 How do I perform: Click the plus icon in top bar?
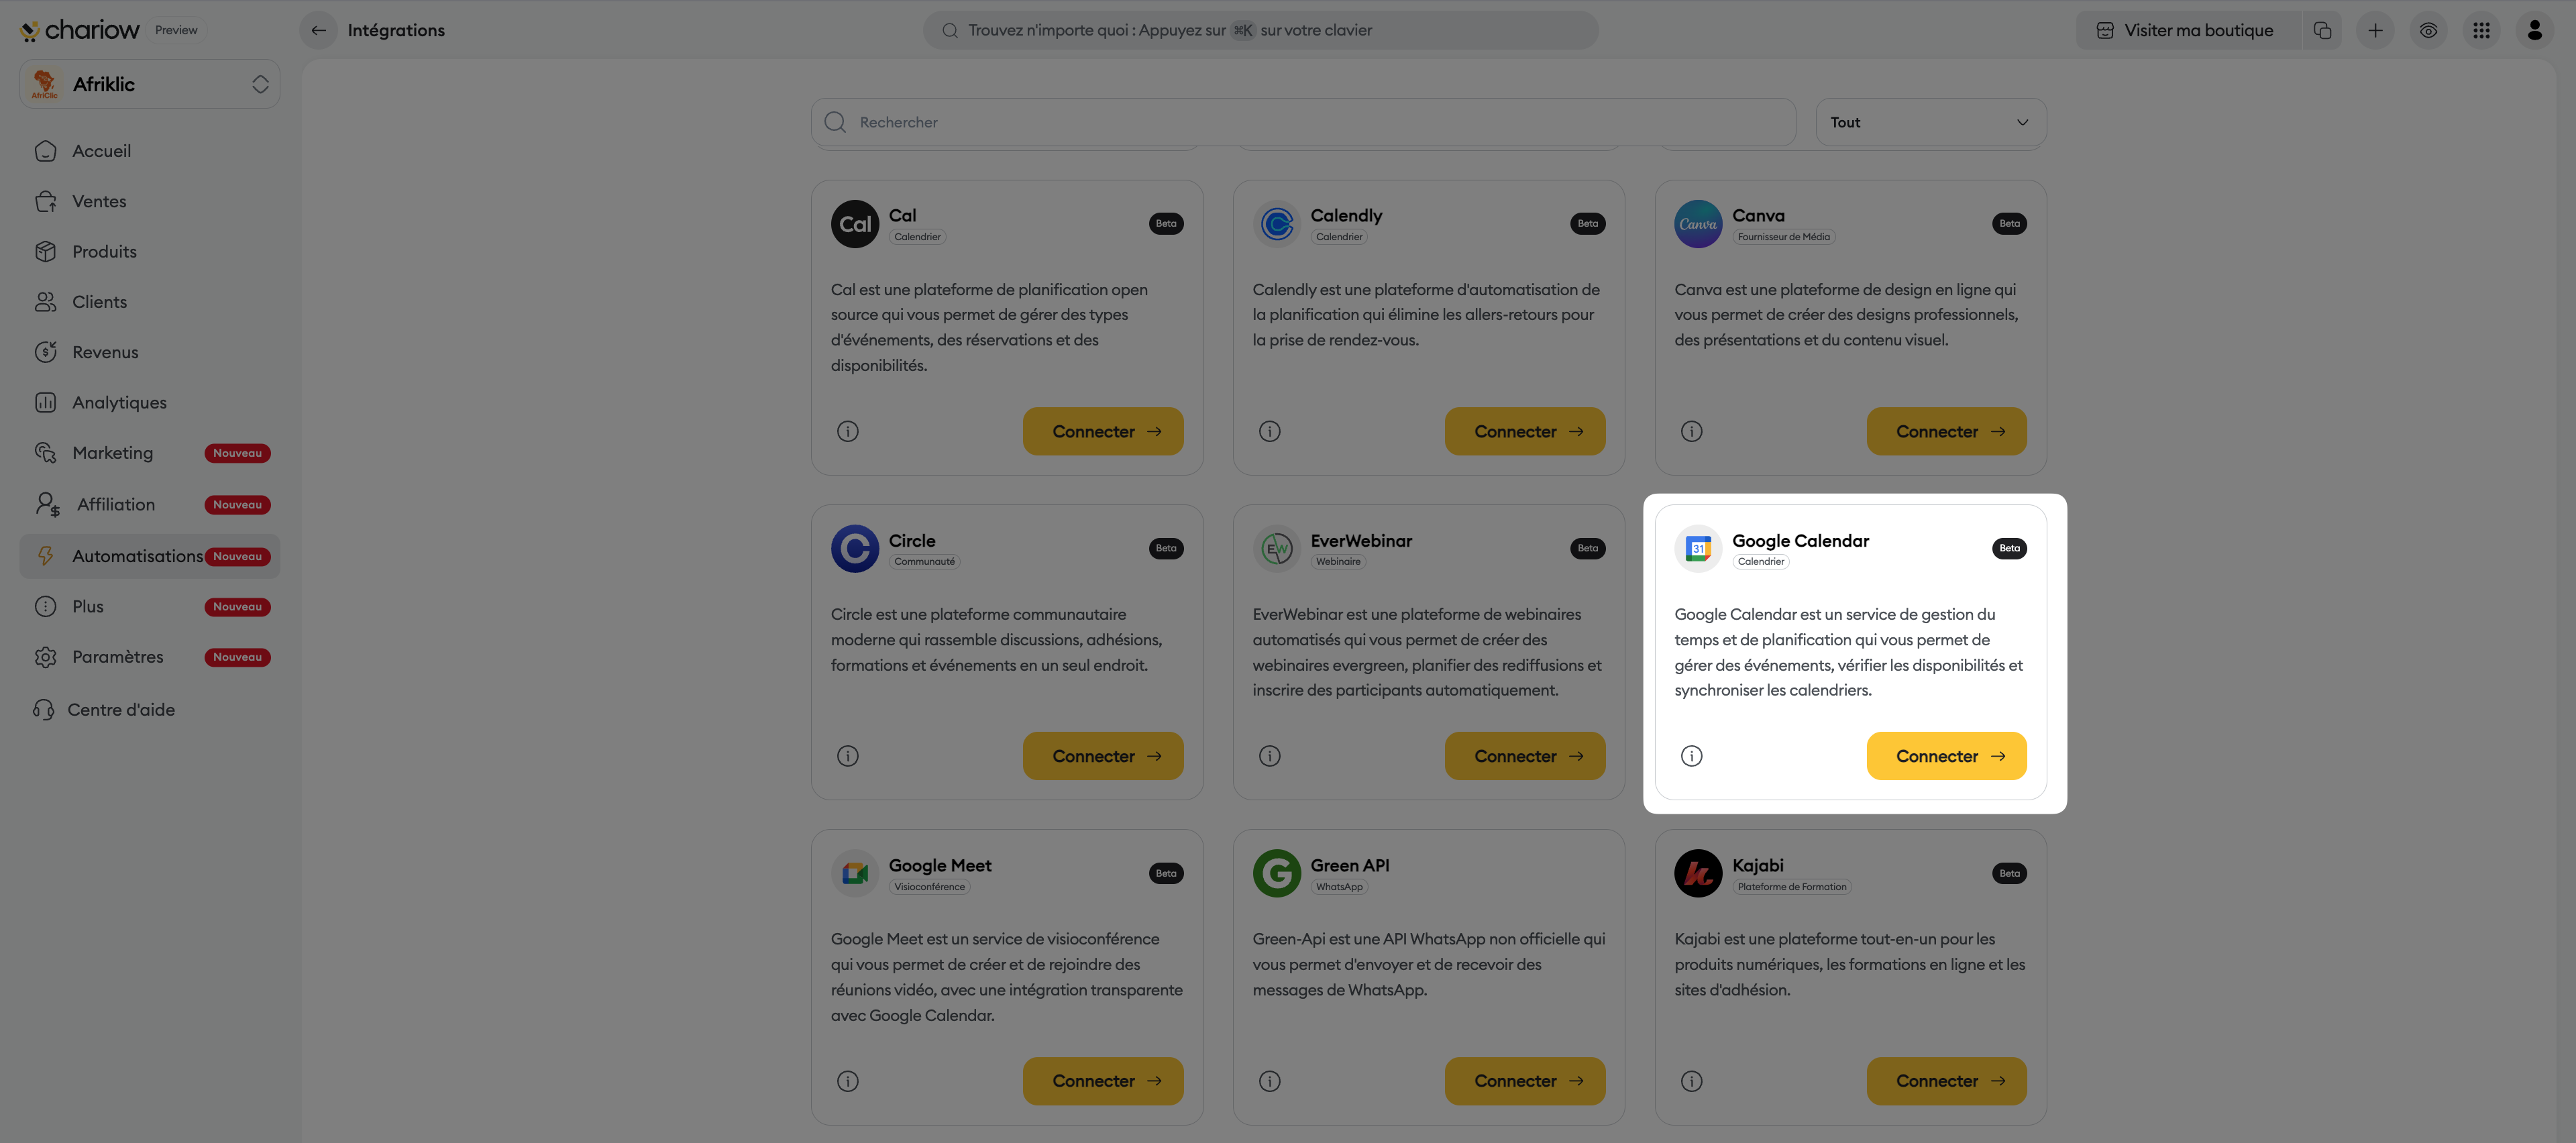pyautogui.click(x=2375, y=30)
